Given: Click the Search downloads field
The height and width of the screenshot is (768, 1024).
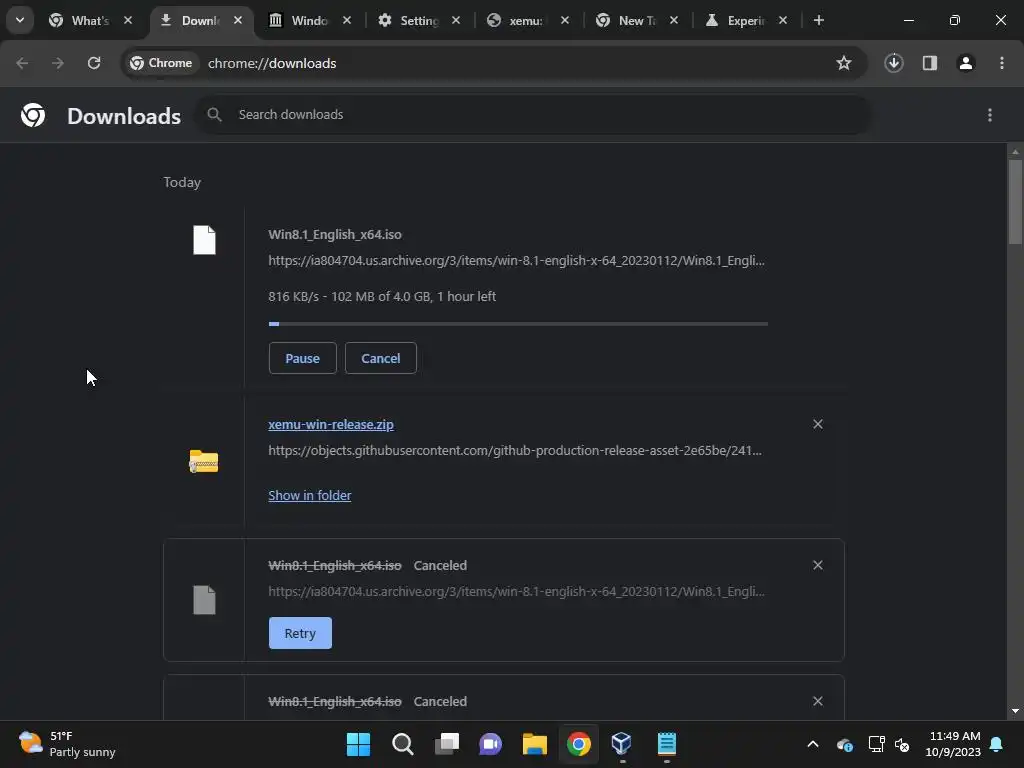Looking at the screenshot, I should pos(533,115).
